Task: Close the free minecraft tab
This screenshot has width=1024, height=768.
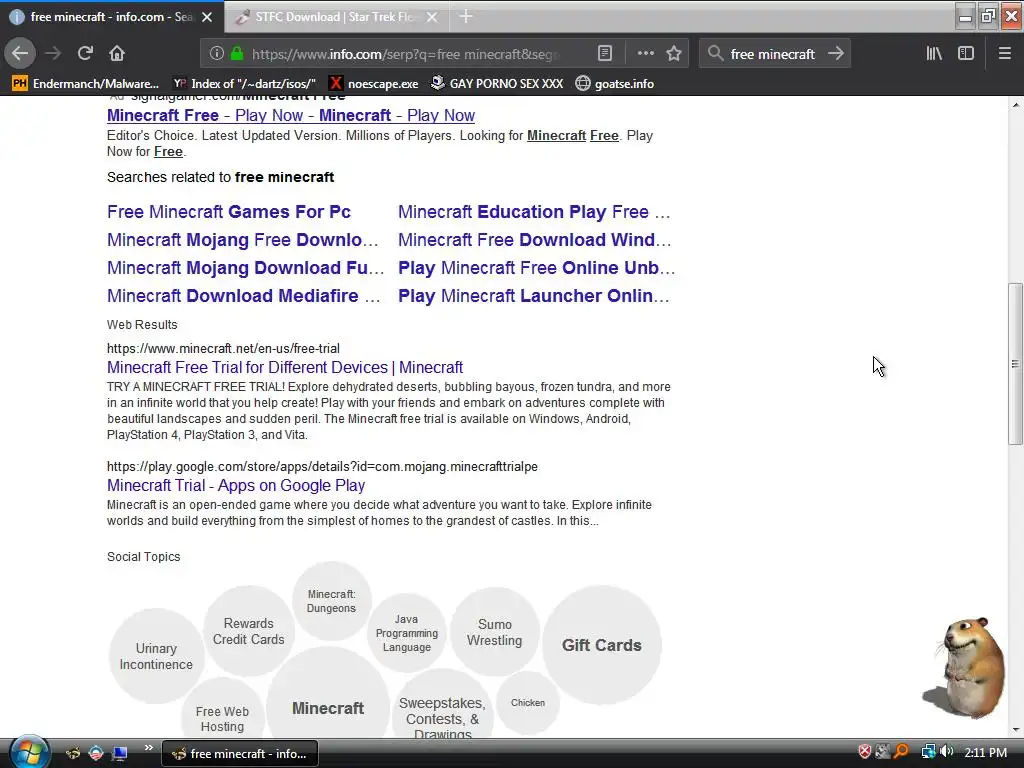Action: (207, 17)
